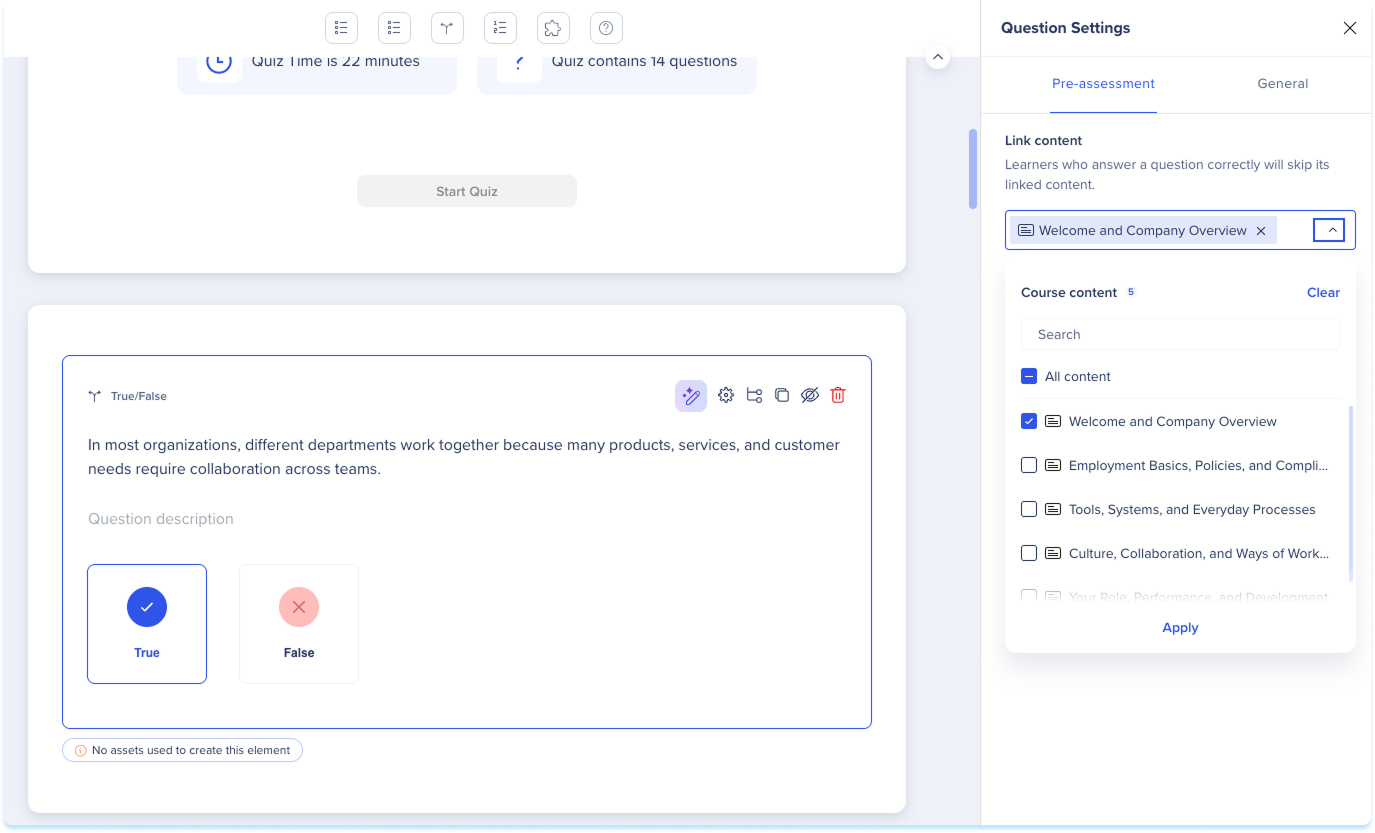Image resolution: width=1375 pixels, height=833 pixels.
Task: Click content icon beside Employment Basics row
Action: pyautogui.click(x=1053, y=465)
